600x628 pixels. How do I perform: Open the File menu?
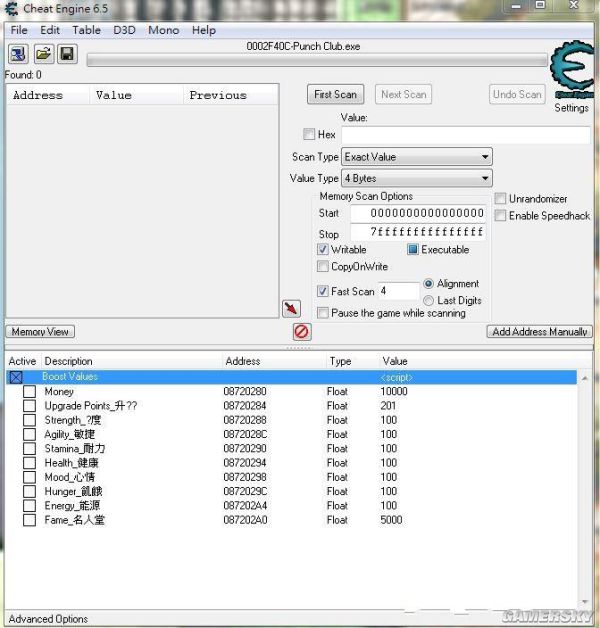click(19, 30)
